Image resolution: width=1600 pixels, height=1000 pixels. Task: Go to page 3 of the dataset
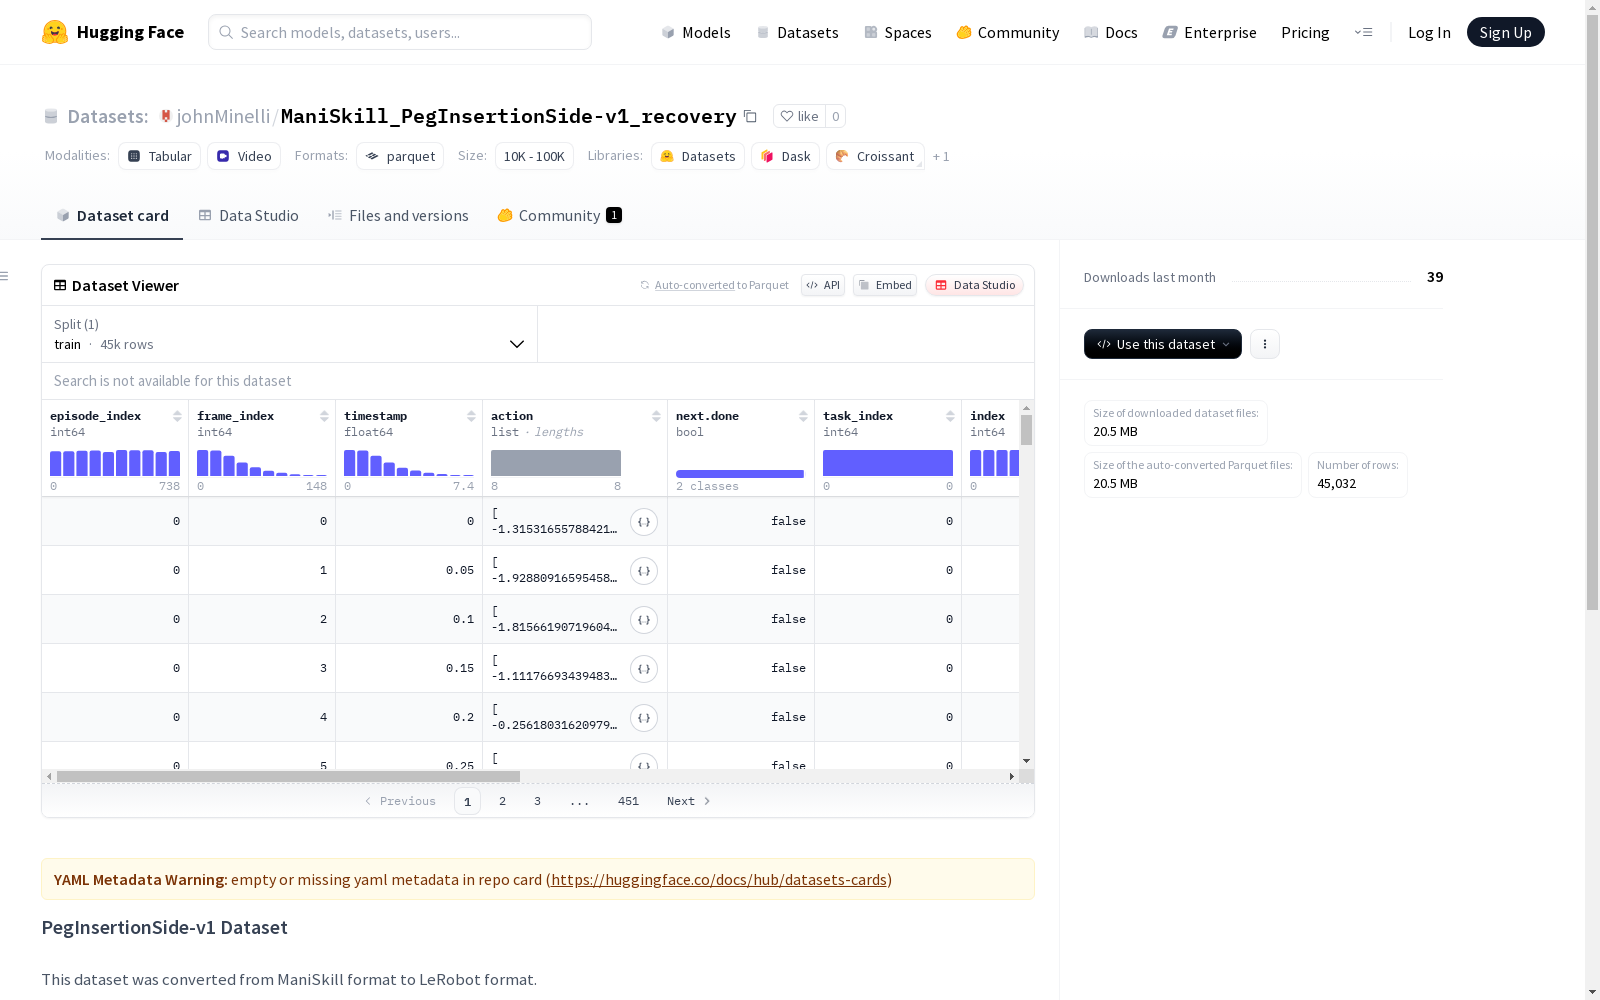(x=537, y=801)
